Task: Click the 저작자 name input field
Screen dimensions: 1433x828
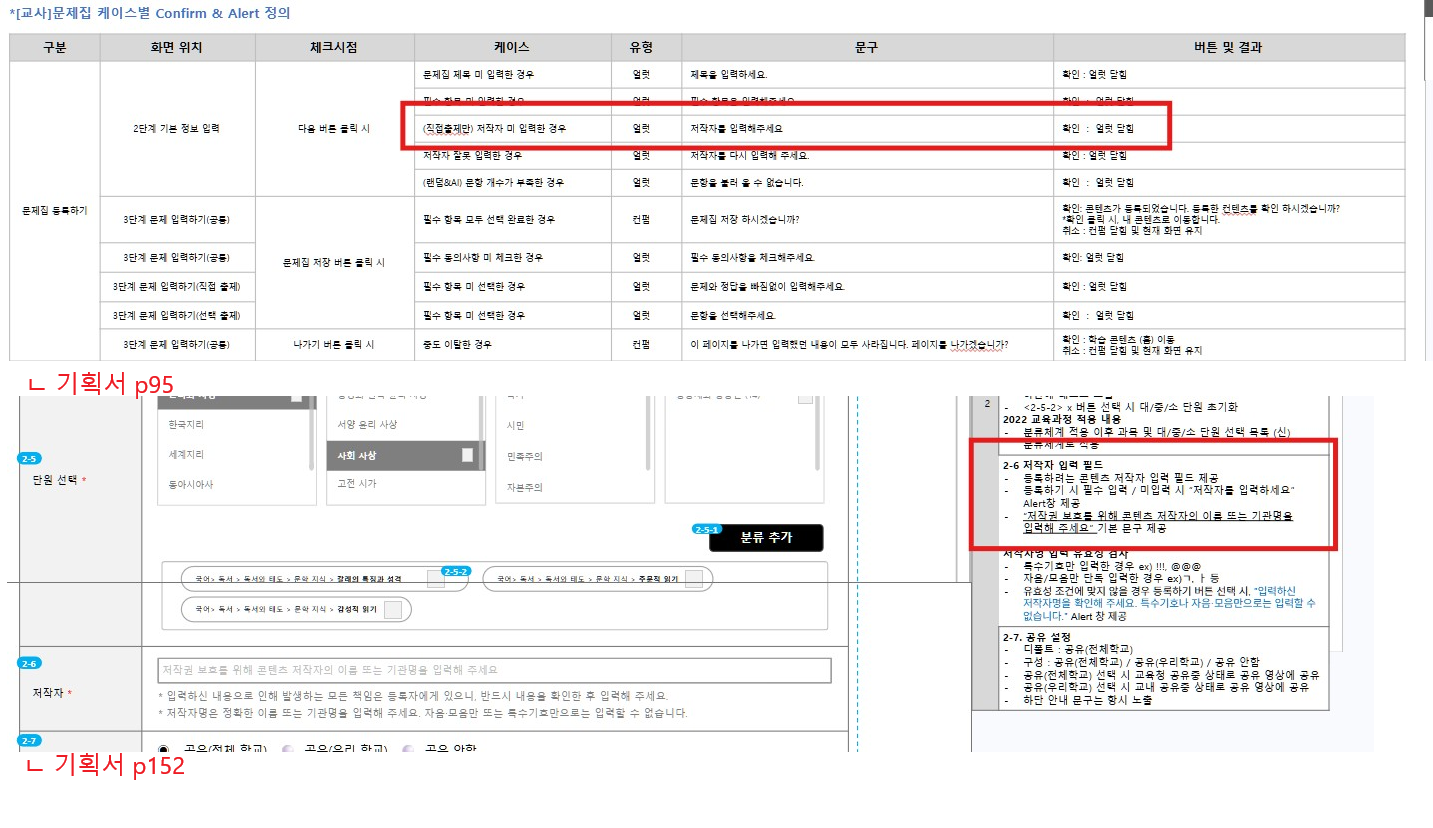Action: tap(494, 670)
